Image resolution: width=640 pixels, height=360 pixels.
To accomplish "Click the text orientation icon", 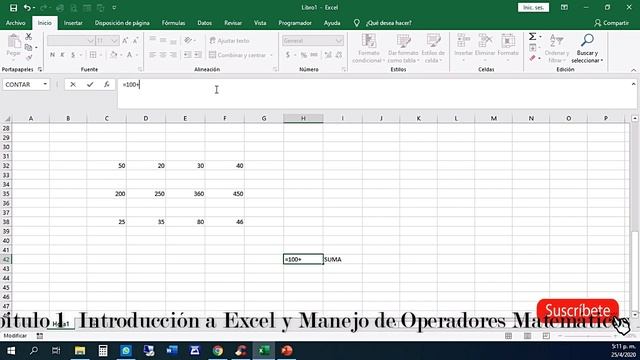I will pyautogui.click(x=188, y=40).
